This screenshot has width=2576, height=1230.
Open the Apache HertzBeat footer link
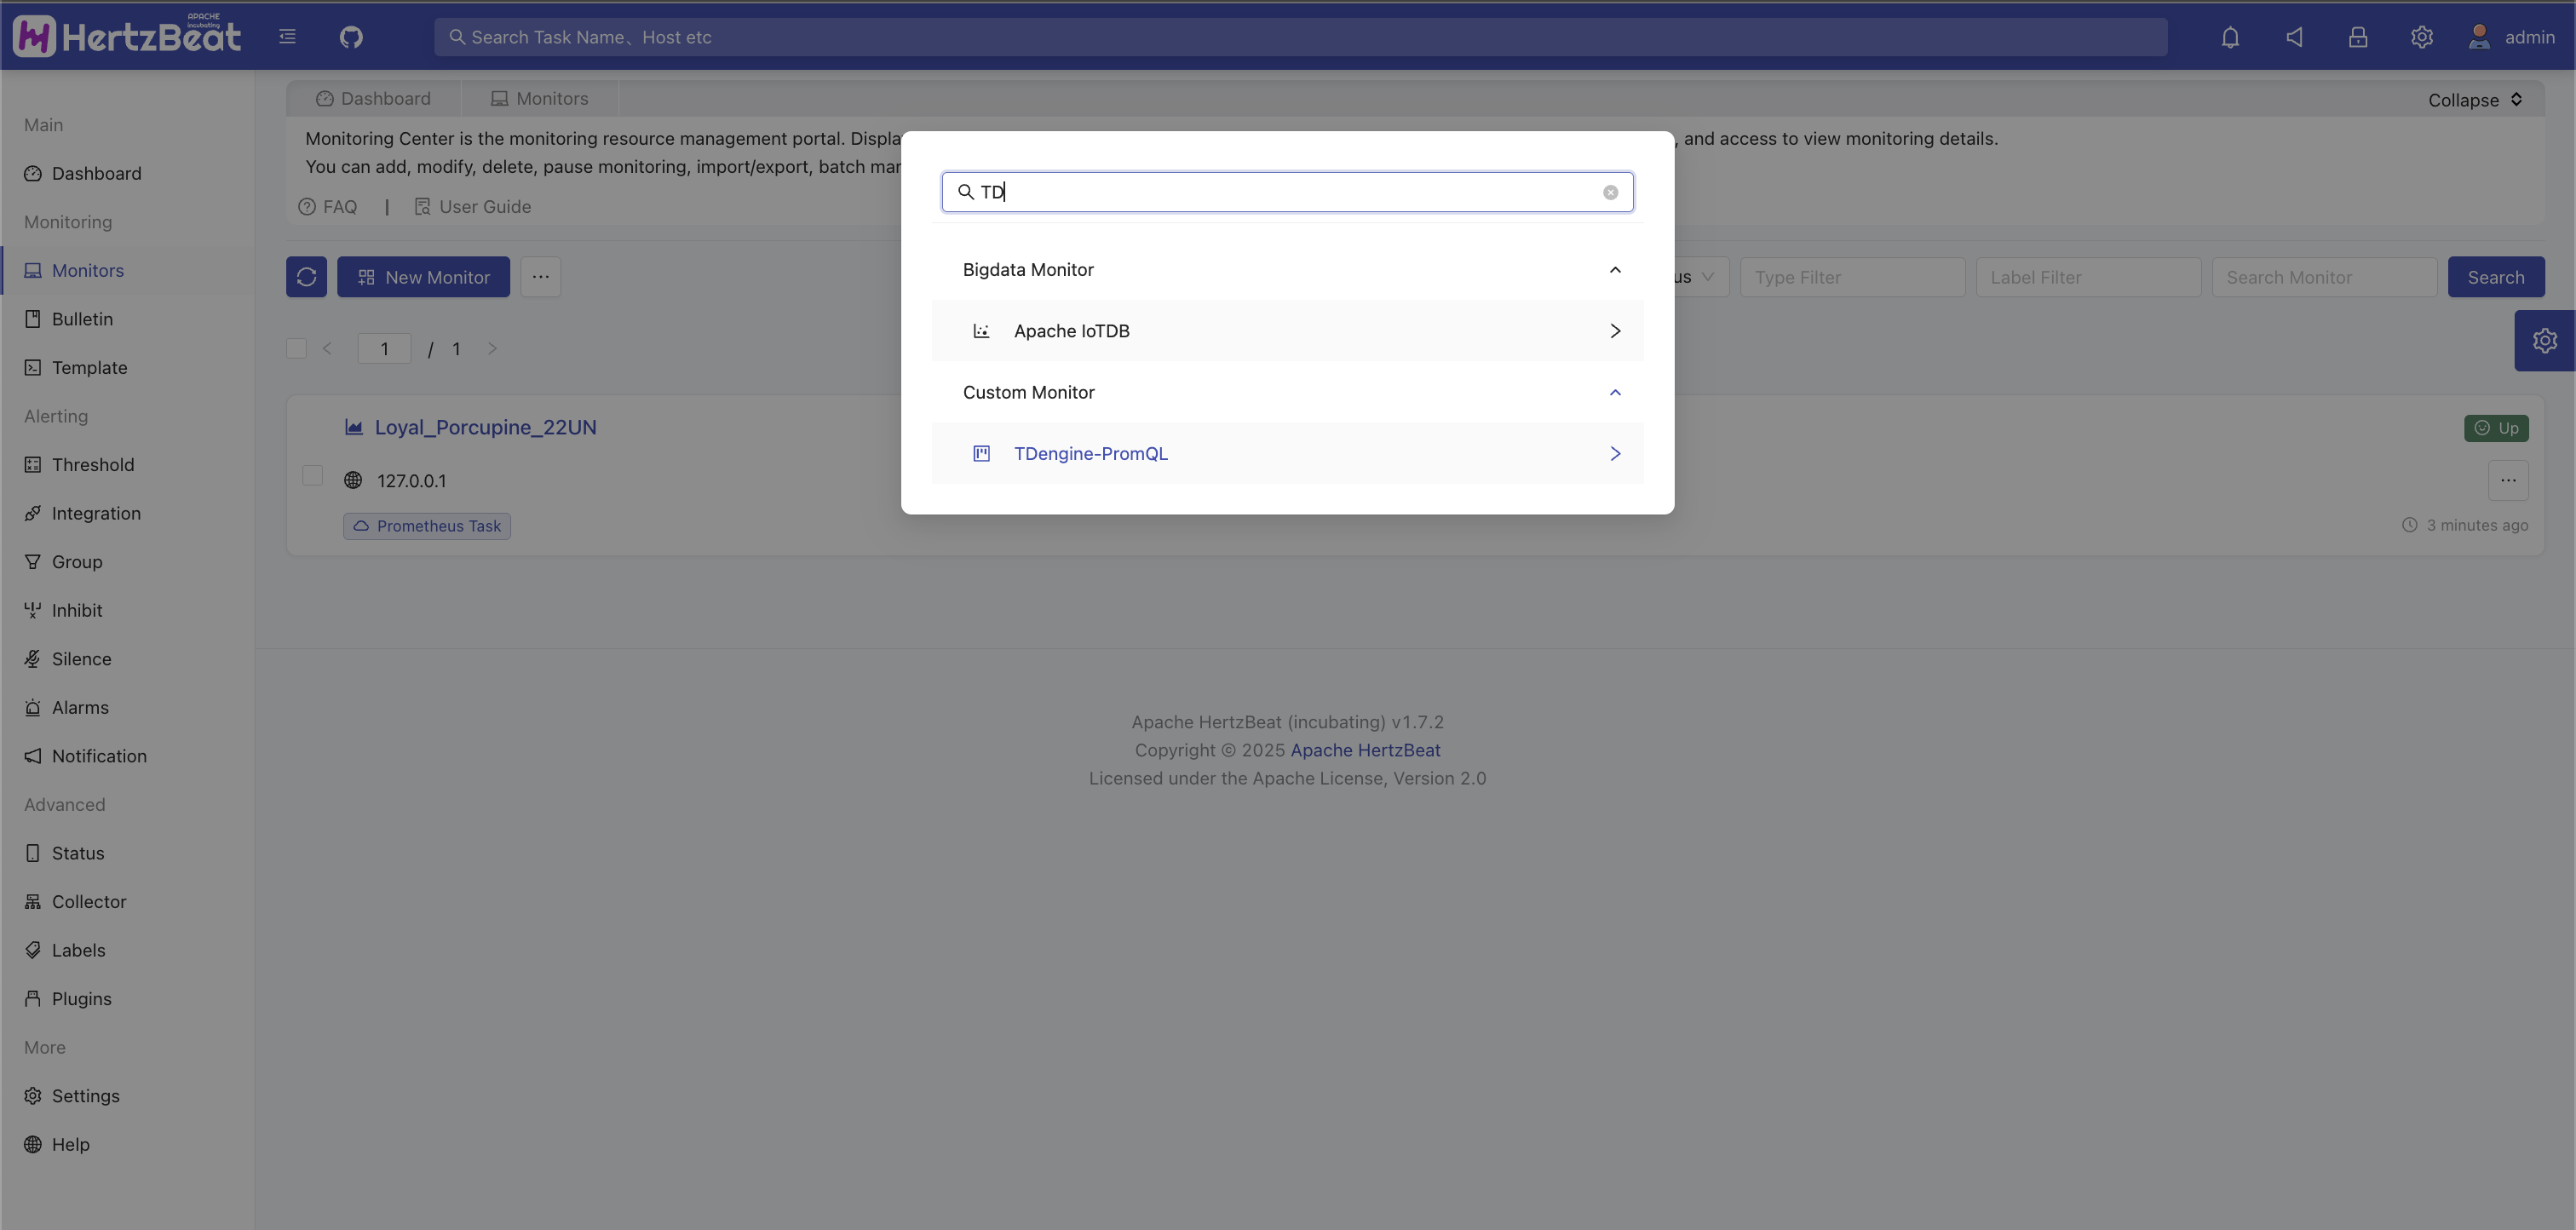coord(1365,750)
